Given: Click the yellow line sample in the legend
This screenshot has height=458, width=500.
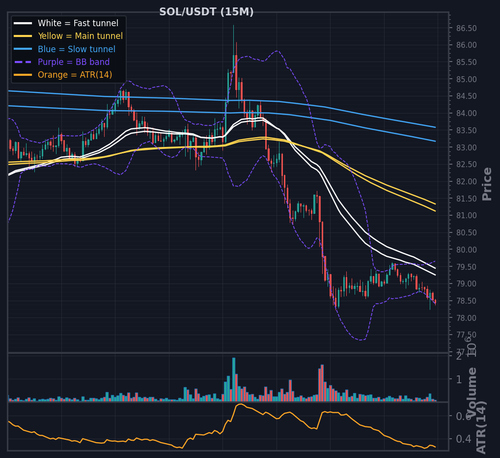Looking at the screenshot, I should (23, 36).
